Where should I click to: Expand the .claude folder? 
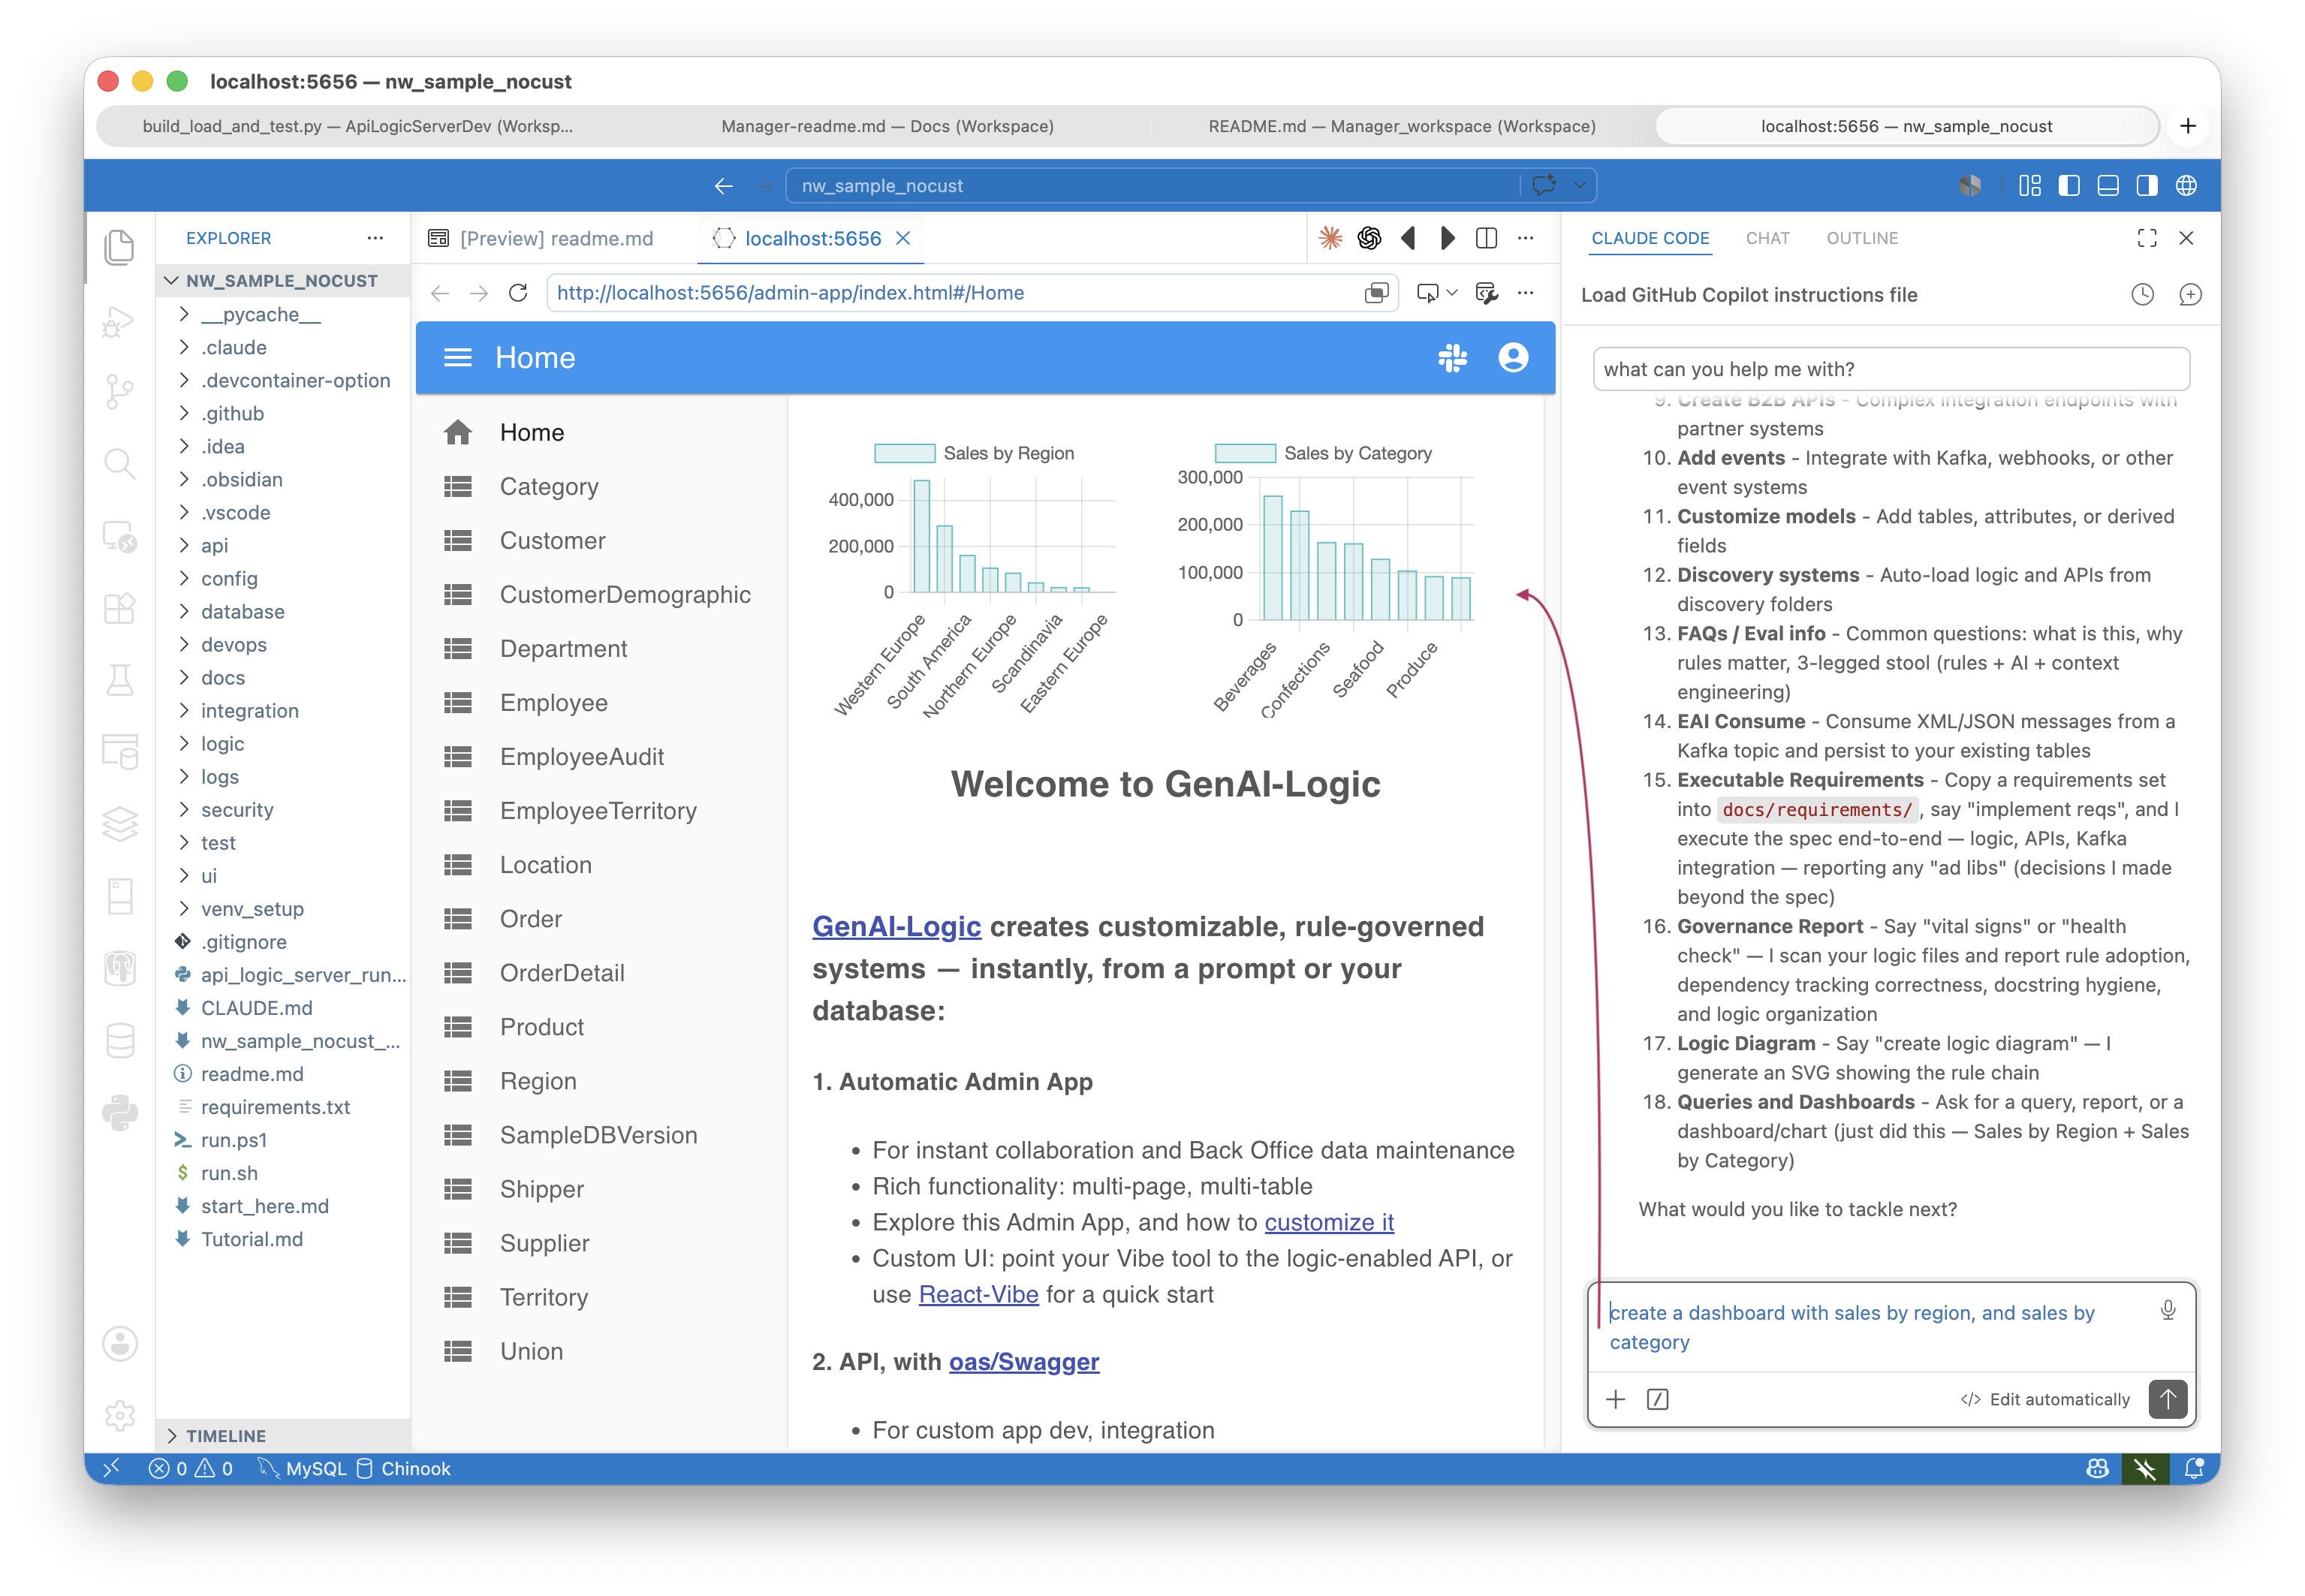click(233, 347)
